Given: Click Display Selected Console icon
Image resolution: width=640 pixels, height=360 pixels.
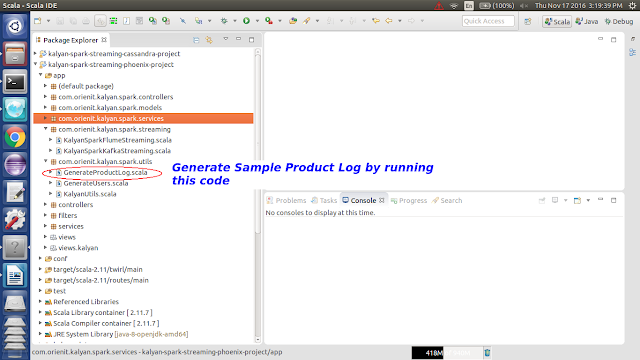Looking at the screenshot, I should coord(555,200).
